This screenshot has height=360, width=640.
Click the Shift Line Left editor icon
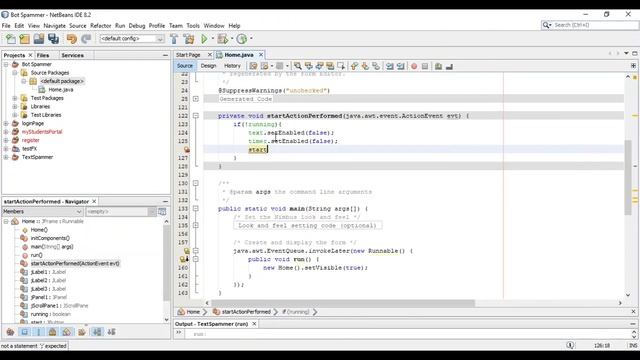pyautogui.click(x=390, y=66)
